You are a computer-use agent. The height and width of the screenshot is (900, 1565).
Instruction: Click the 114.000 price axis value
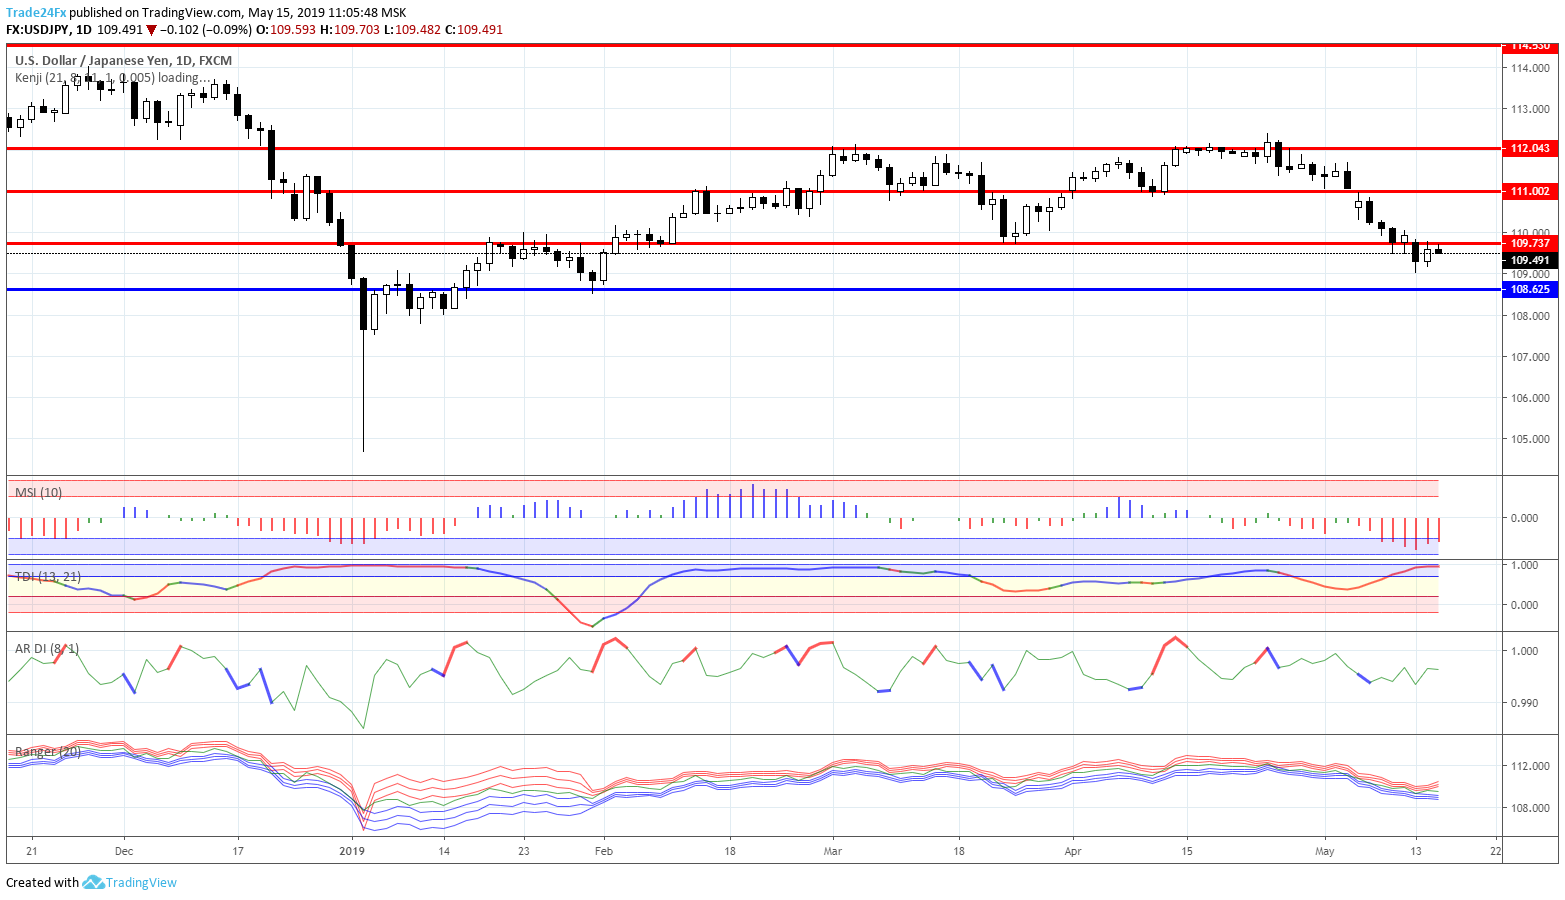tap(1530, 68)
